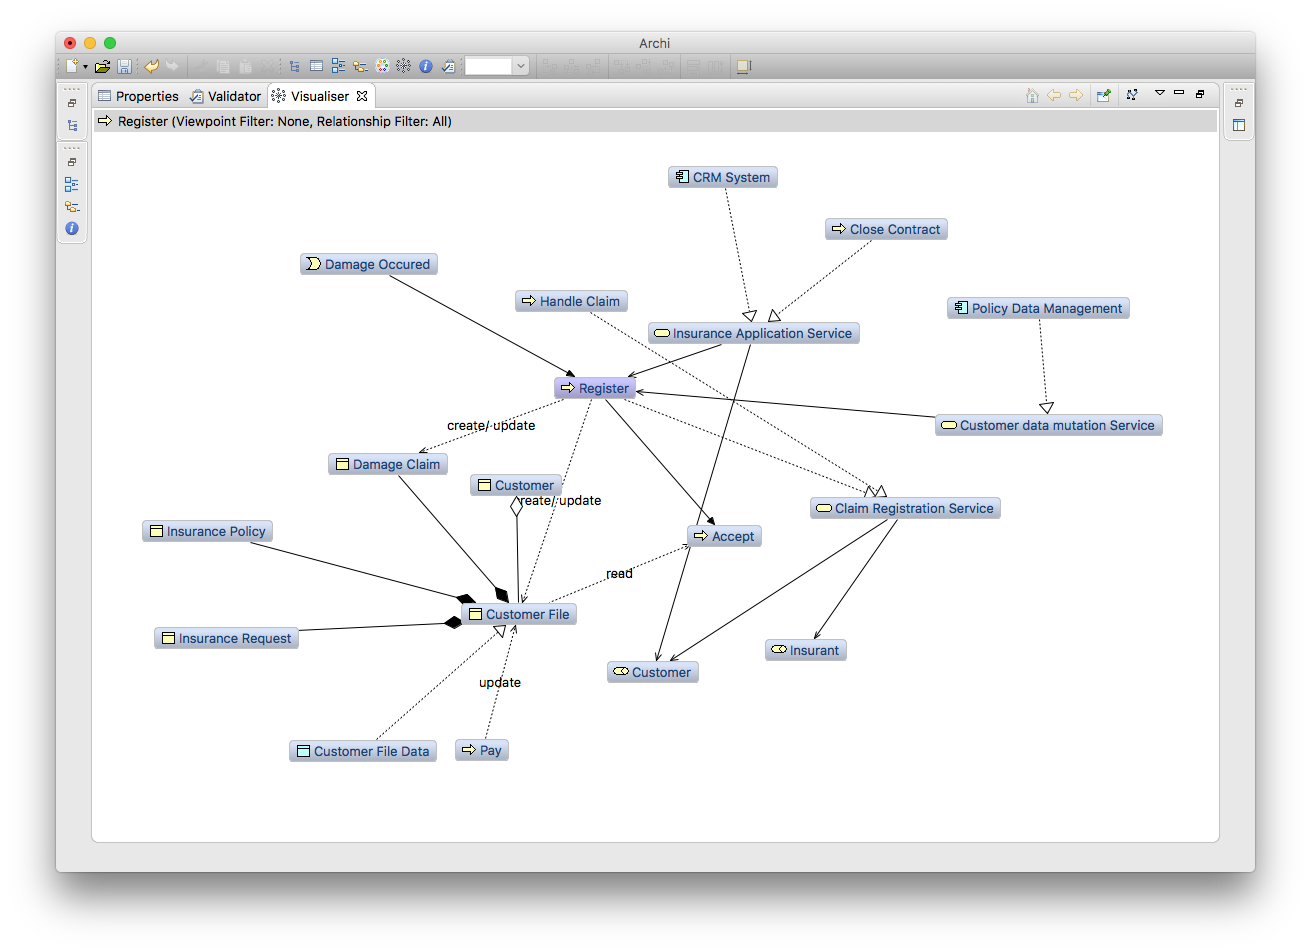
Task: Select the Claim Registration Service node
Action: 905,508
